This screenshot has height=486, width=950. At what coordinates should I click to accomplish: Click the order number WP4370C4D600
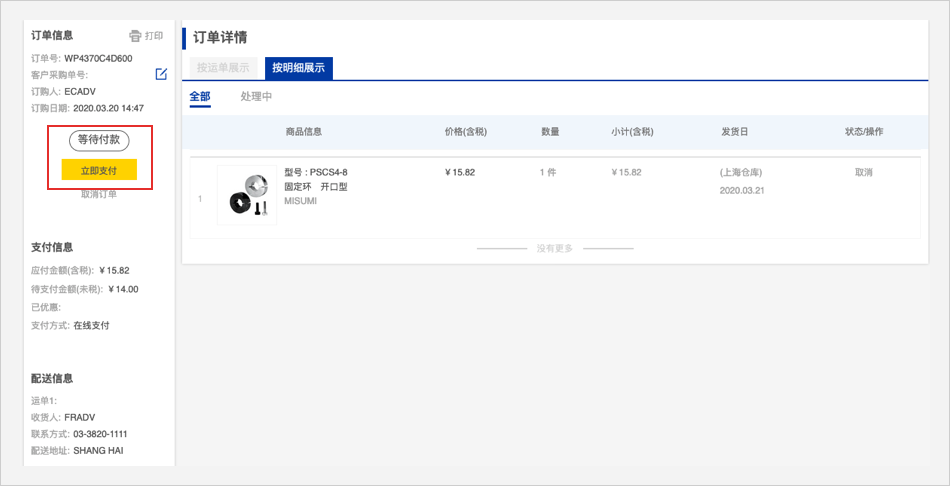coord(98,58)
